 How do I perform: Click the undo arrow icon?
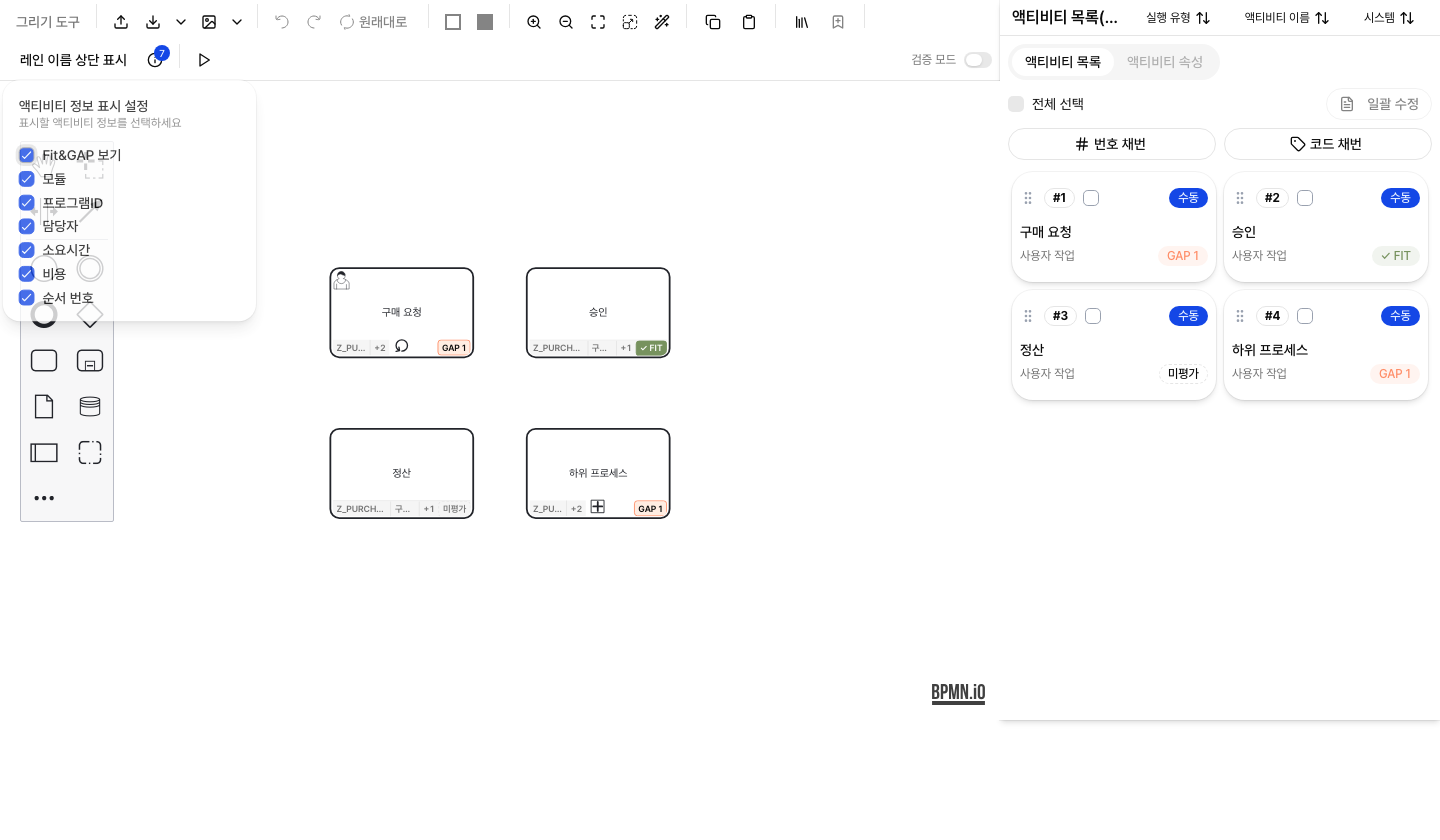[282, 22]
